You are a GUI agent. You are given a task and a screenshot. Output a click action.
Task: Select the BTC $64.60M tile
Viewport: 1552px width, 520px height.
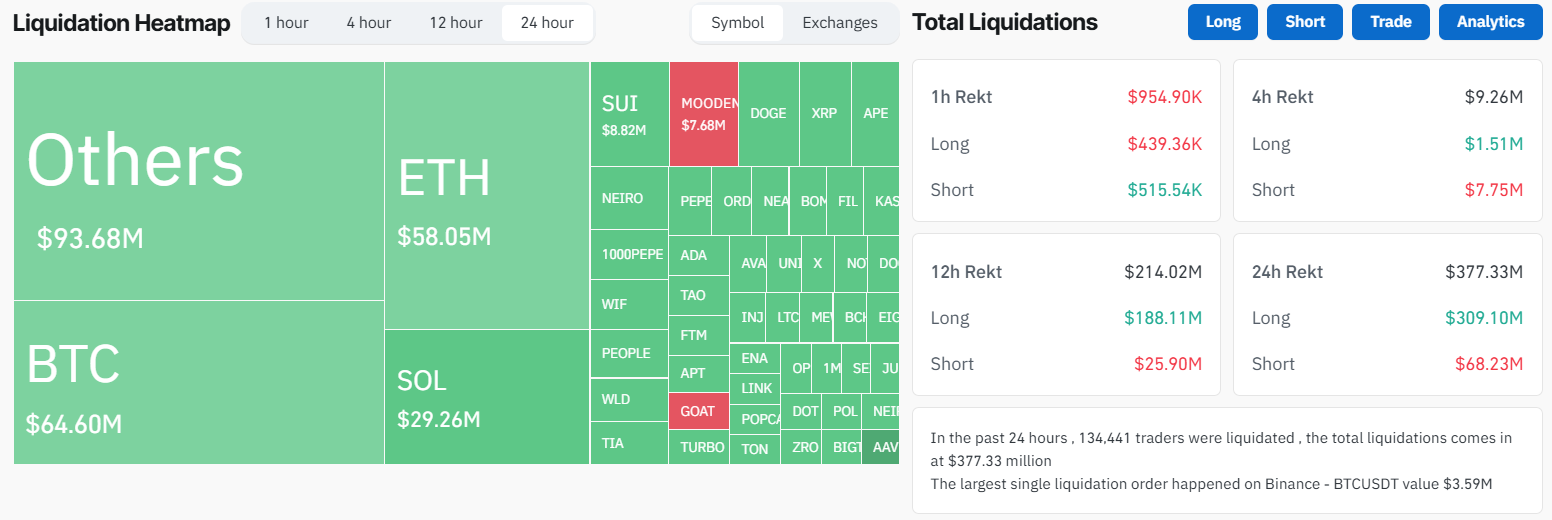point(198,382)
